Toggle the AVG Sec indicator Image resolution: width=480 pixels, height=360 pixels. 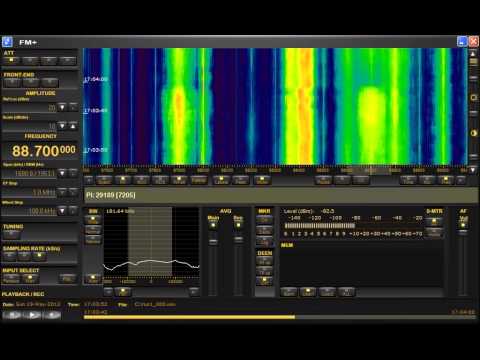click(238, 225)
